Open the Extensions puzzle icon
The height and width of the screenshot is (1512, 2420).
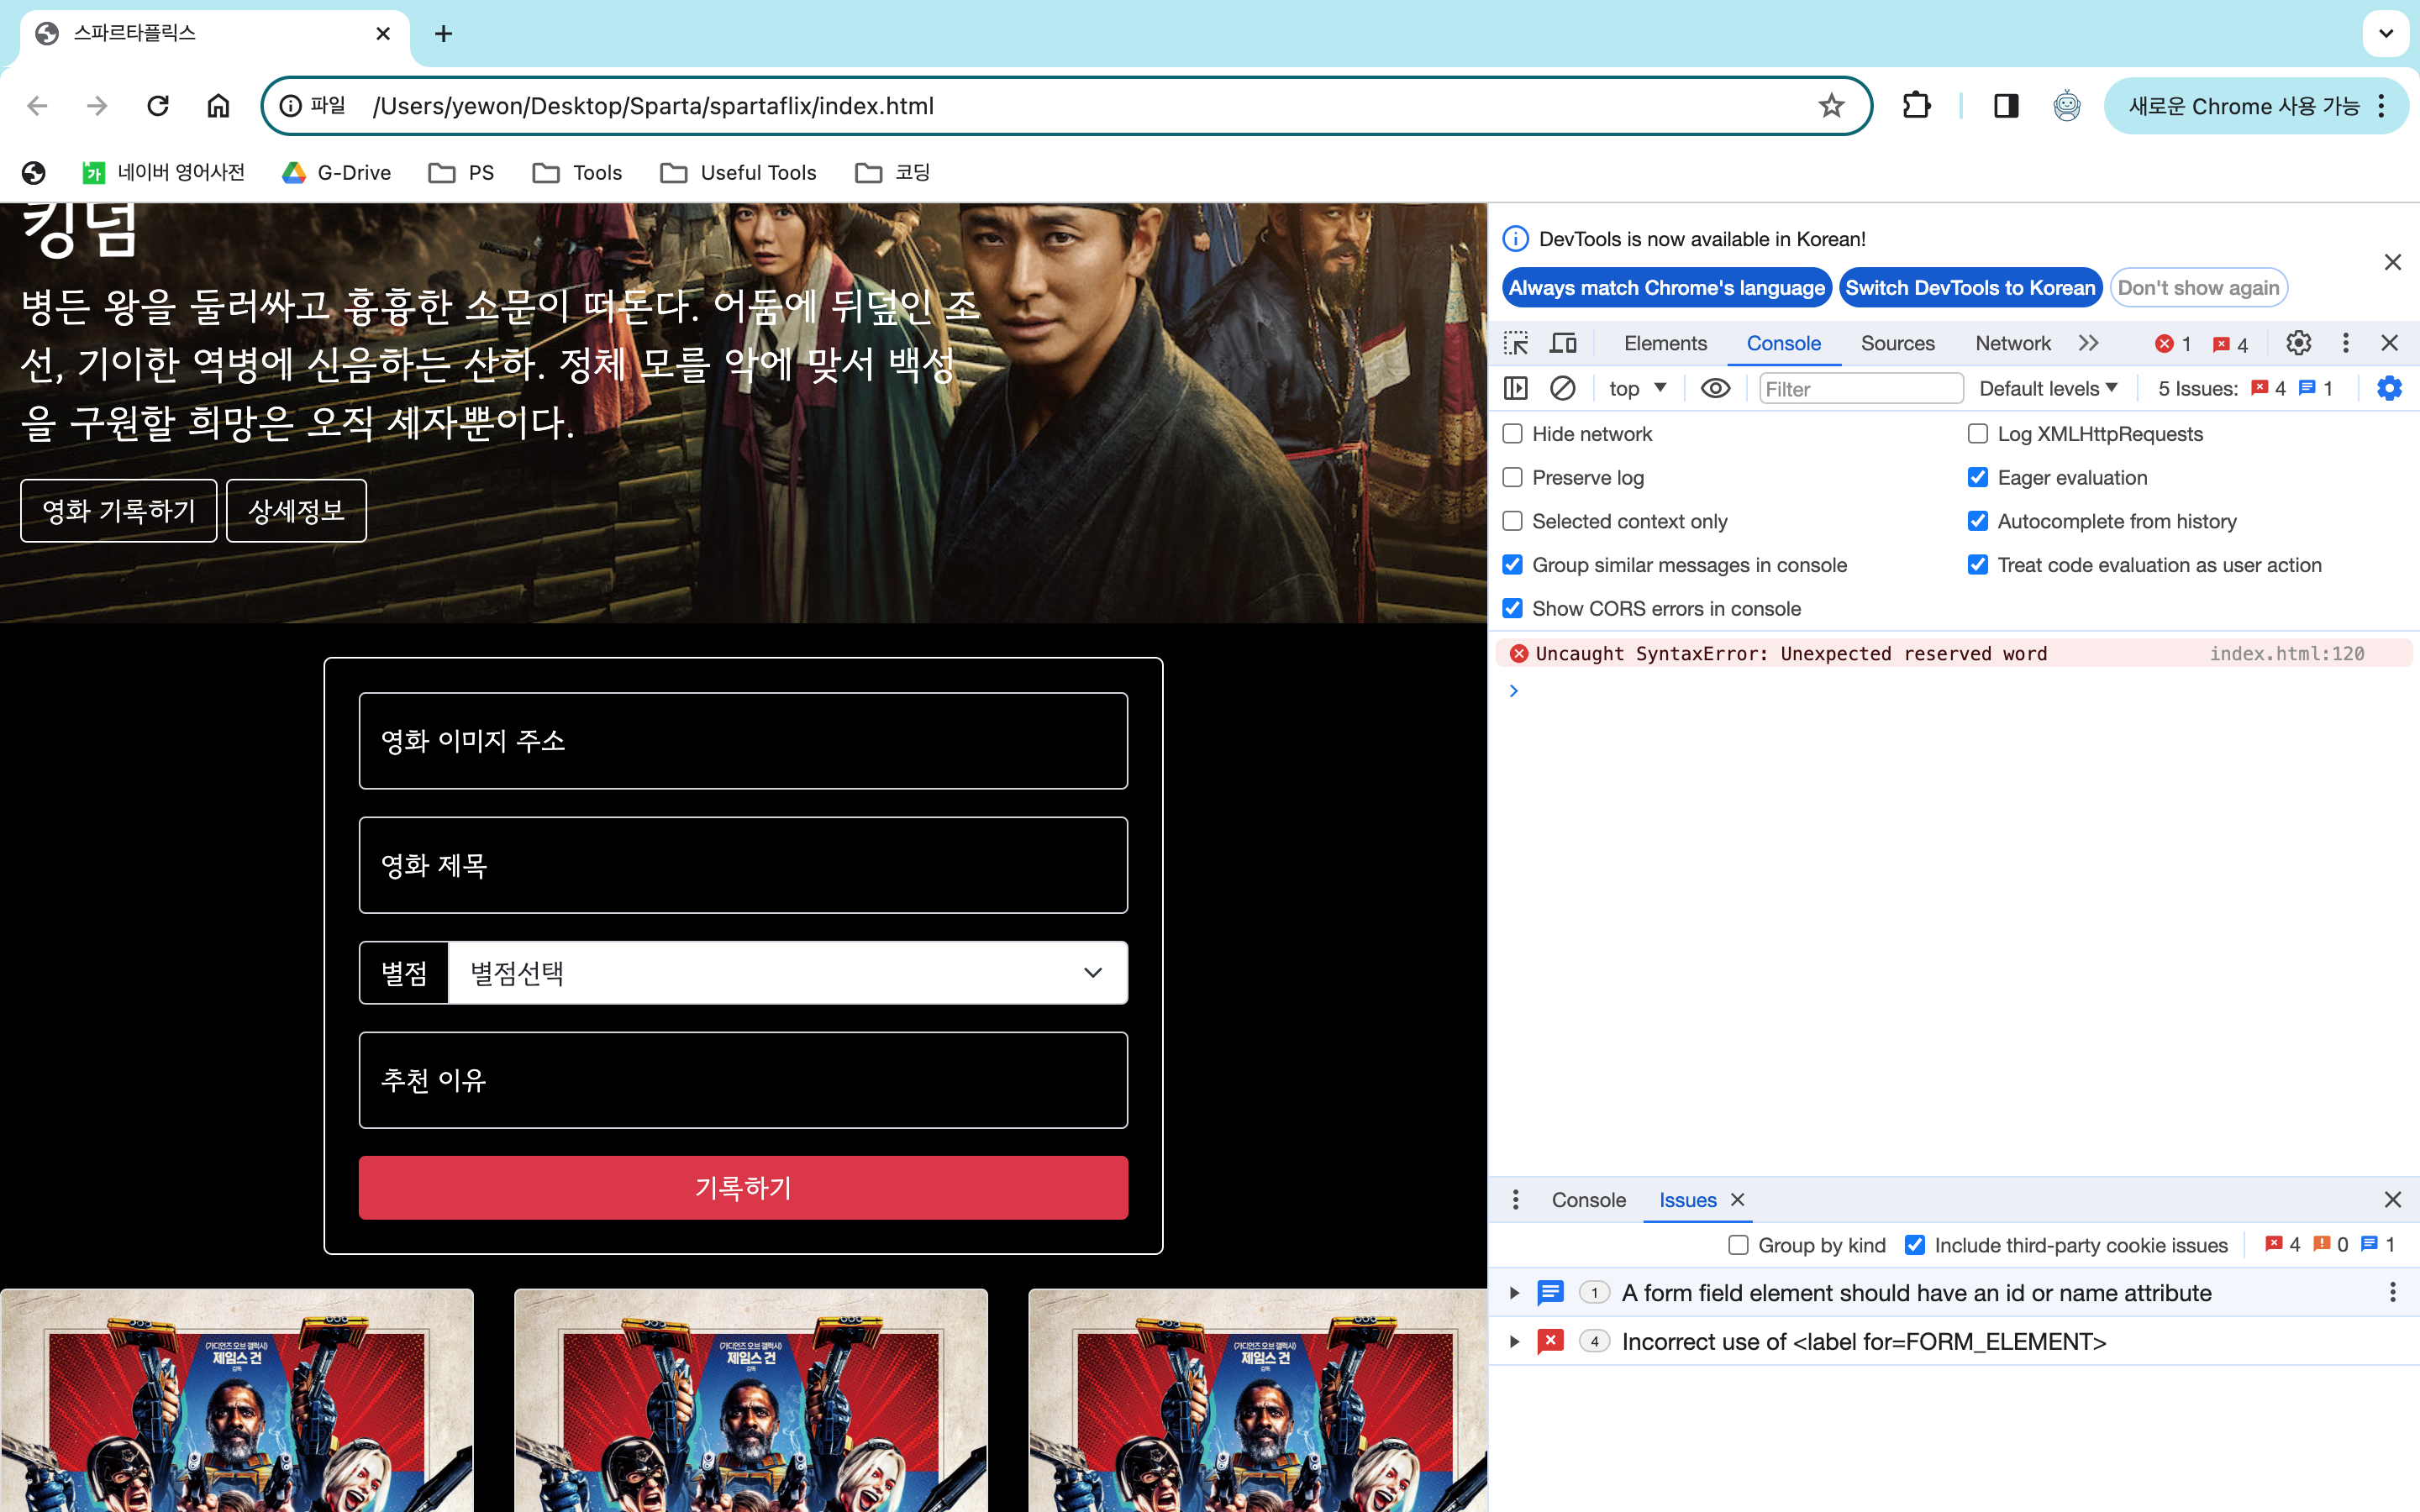(1916, 106)
